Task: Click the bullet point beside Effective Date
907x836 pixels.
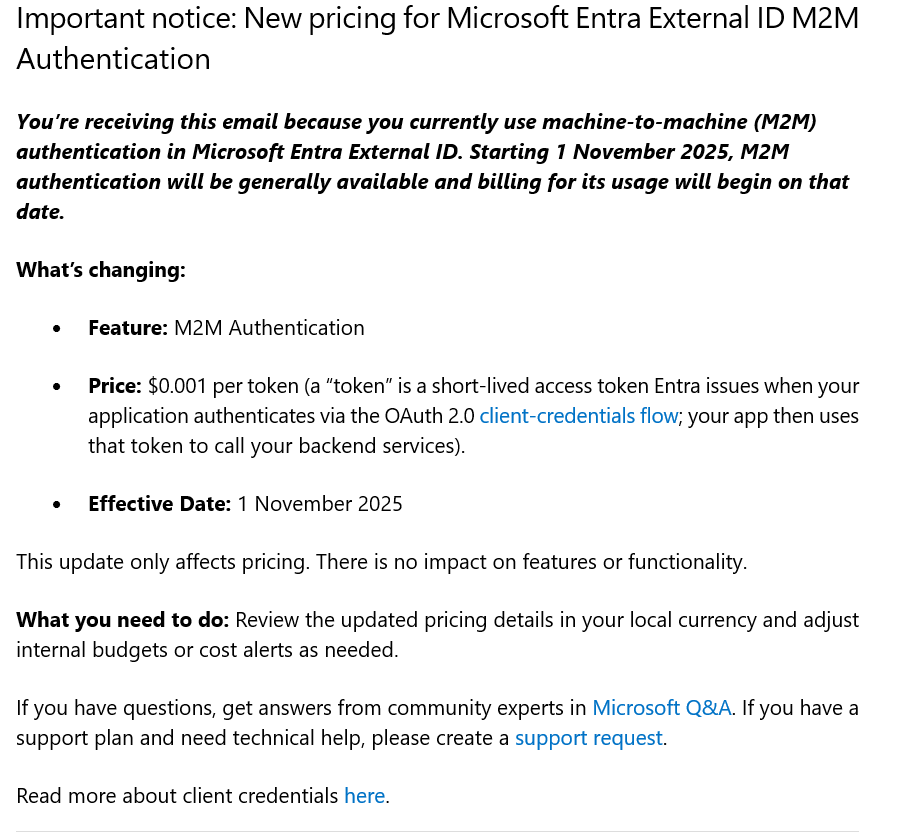Action: (57, 505)
